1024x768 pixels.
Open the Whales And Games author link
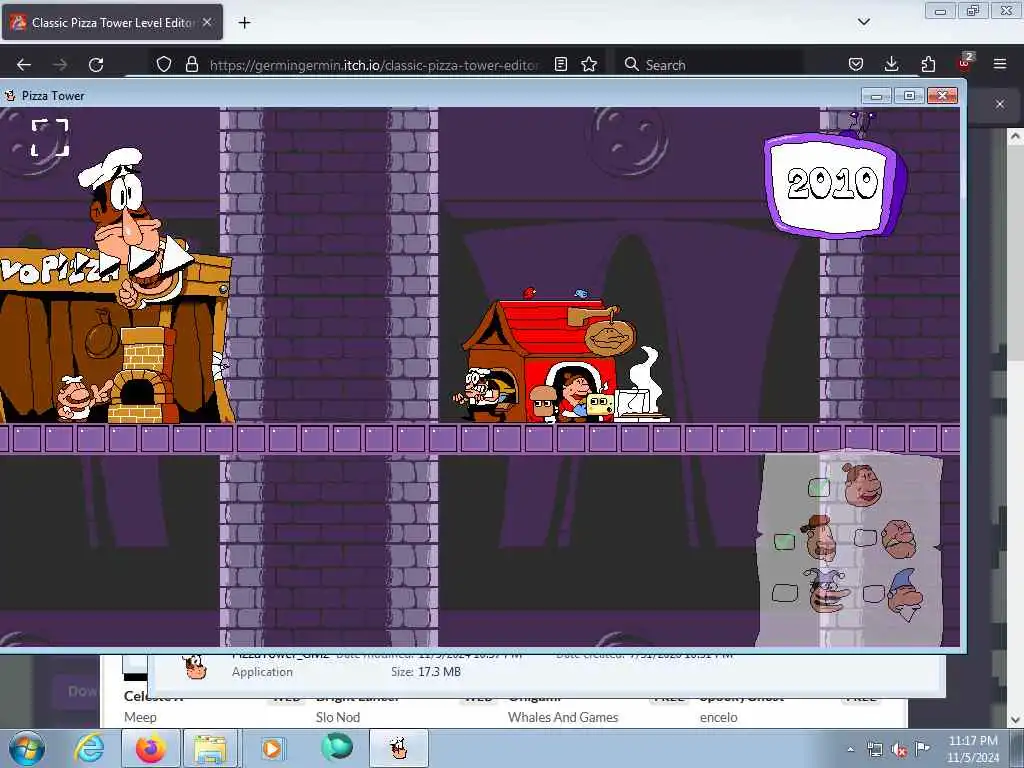563,717
